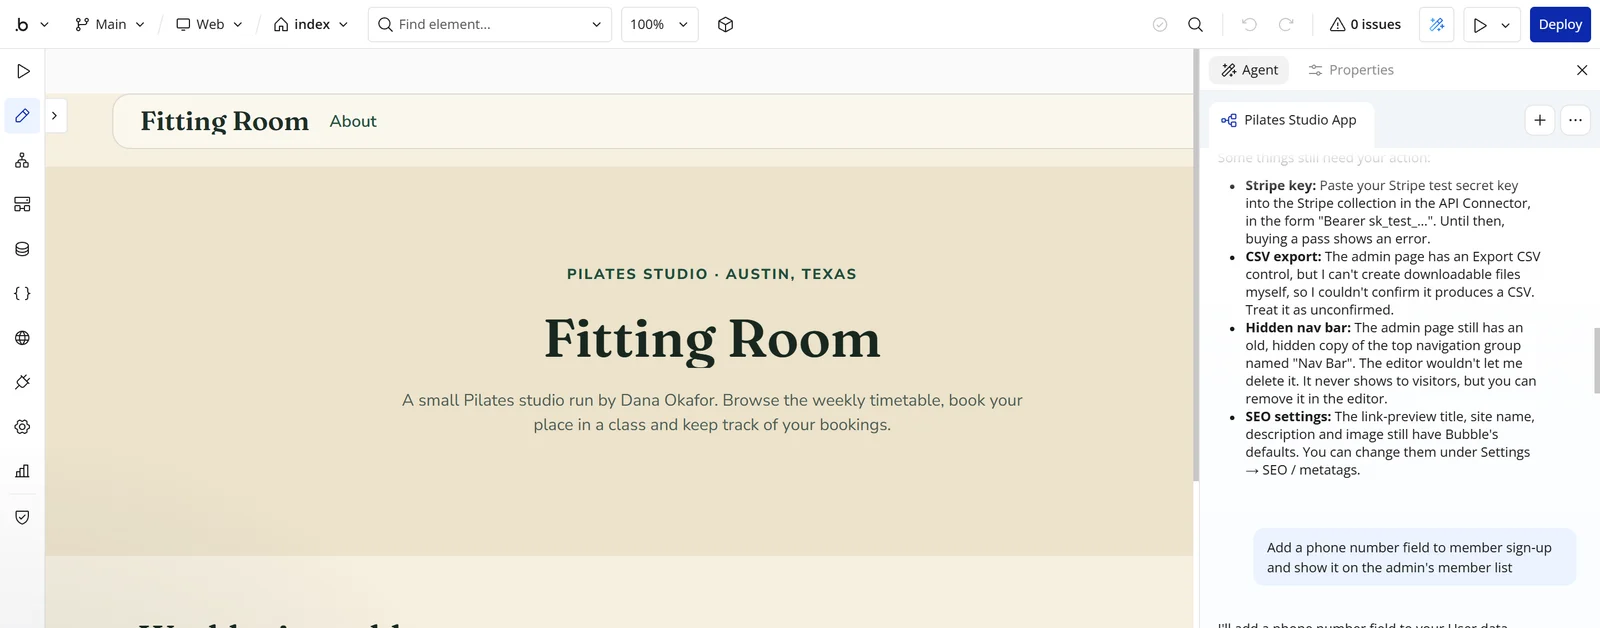
Task: Click the magnifier search icon near undo
Action: [1195, 24]
